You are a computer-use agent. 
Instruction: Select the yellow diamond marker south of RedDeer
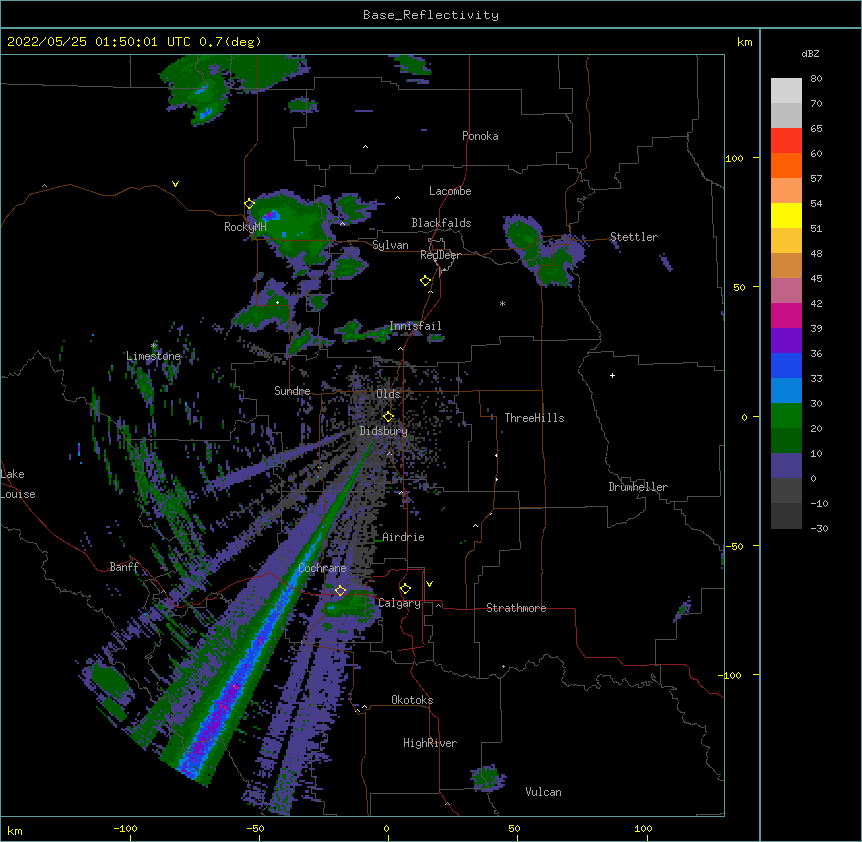point(426,281)
